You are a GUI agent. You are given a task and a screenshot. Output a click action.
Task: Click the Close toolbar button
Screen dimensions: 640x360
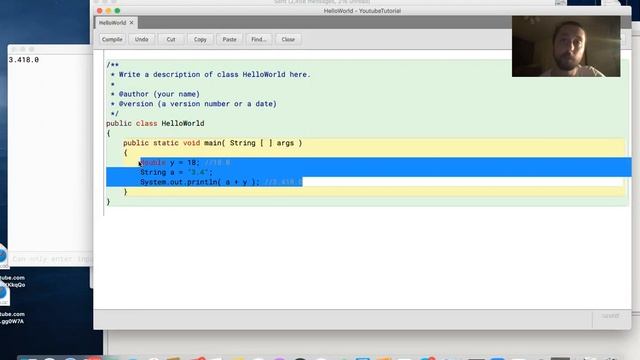pyautogui.click(x=288, y=40)
